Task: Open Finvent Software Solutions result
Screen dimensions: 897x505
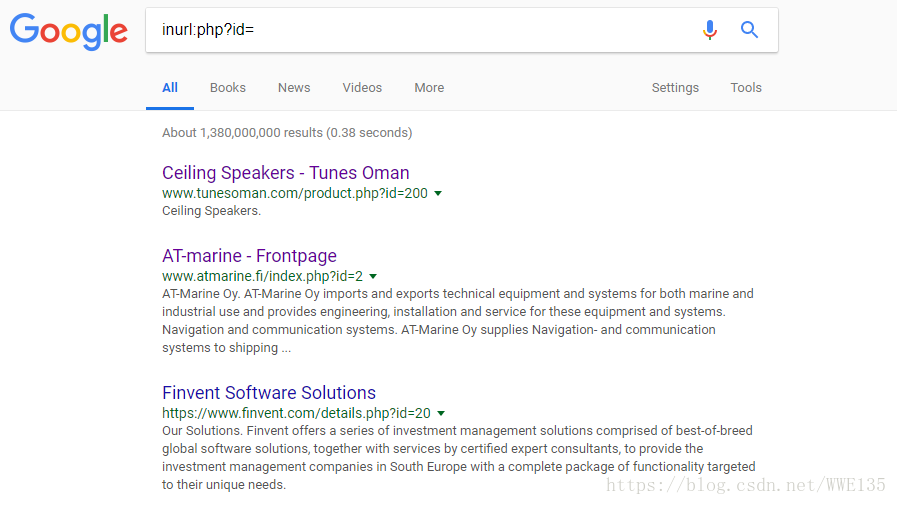Action: (x=269, y=393)
